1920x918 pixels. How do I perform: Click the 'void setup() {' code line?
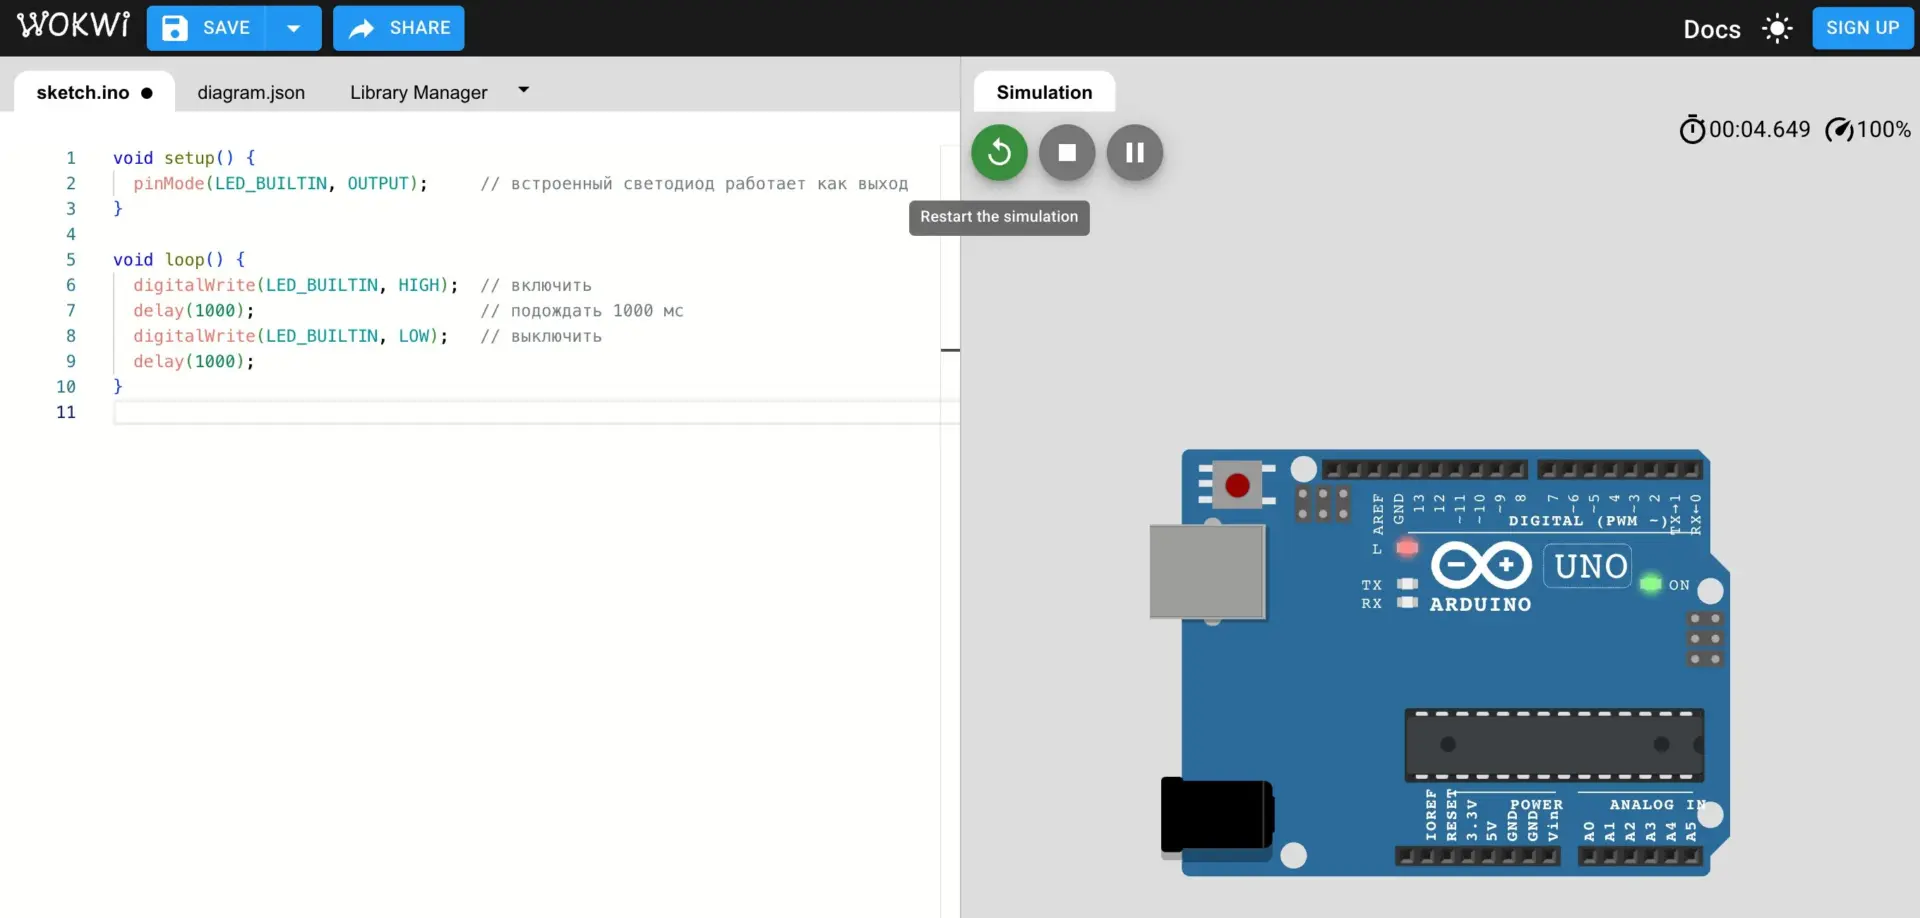[184, 158]
